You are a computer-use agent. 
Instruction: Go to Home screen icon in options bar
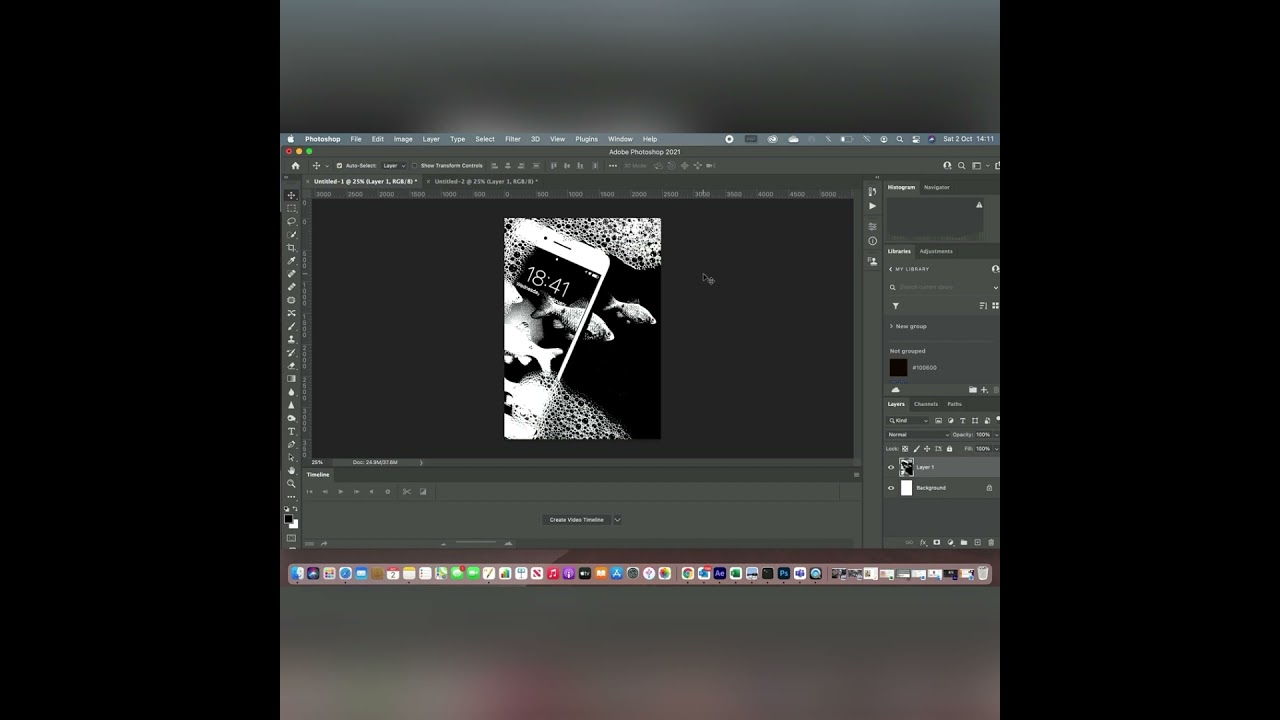[295, 166]
